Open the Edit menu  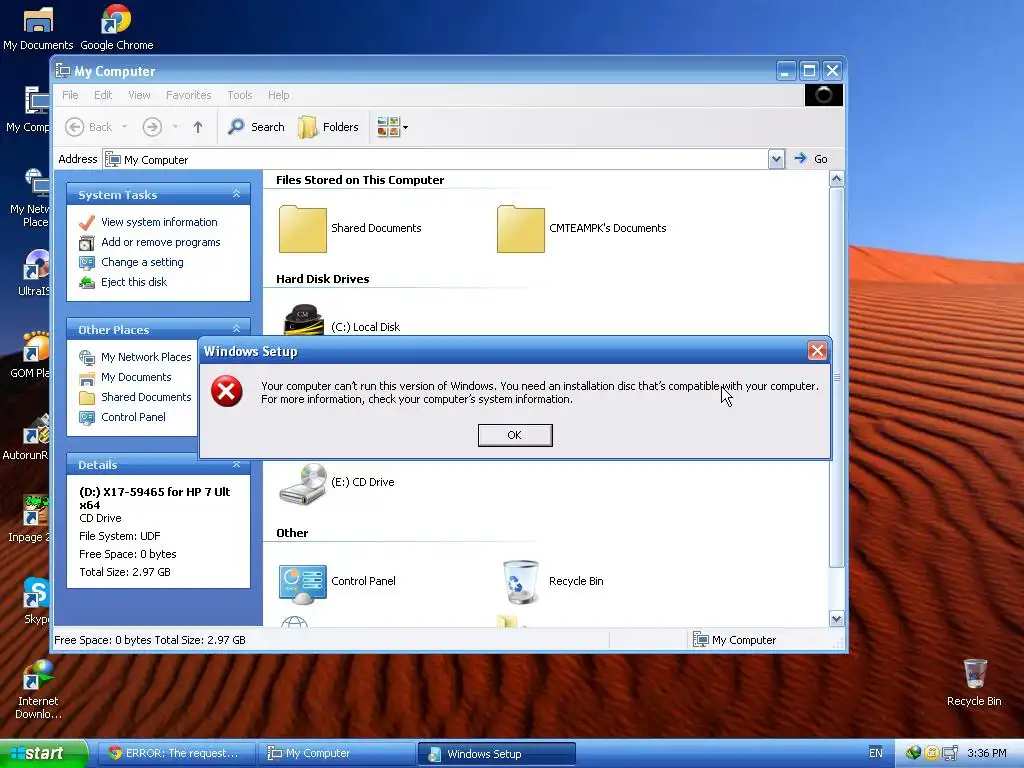coord(103,95)
